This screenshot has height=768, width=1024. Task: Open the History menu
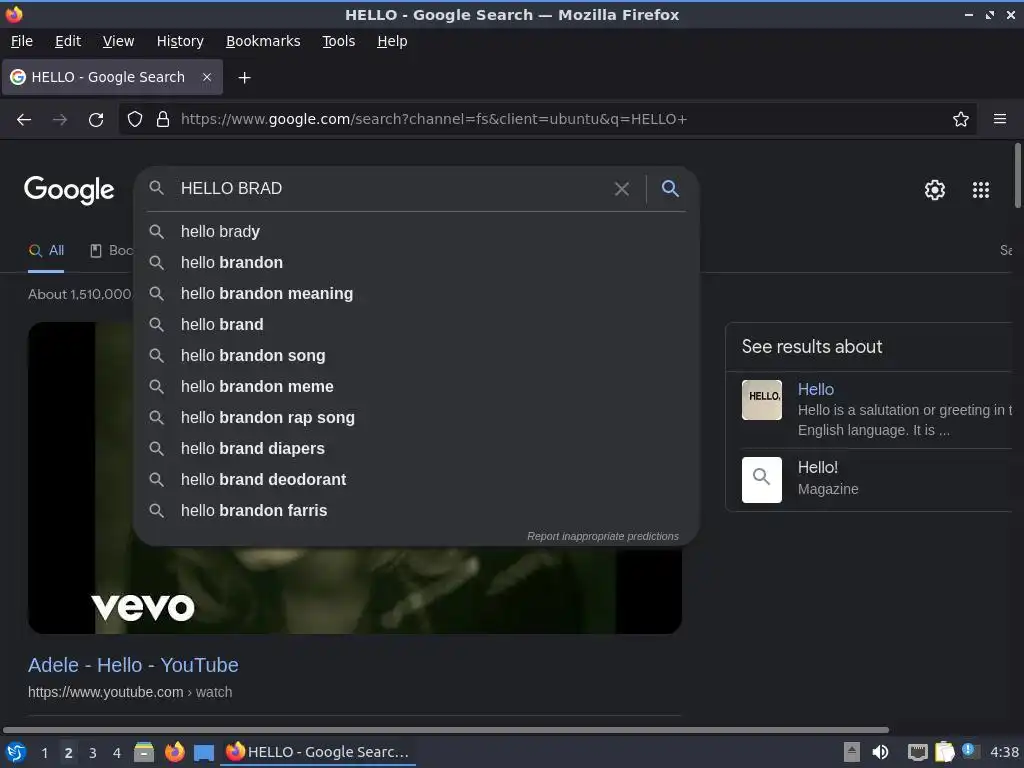click(180, 41)
